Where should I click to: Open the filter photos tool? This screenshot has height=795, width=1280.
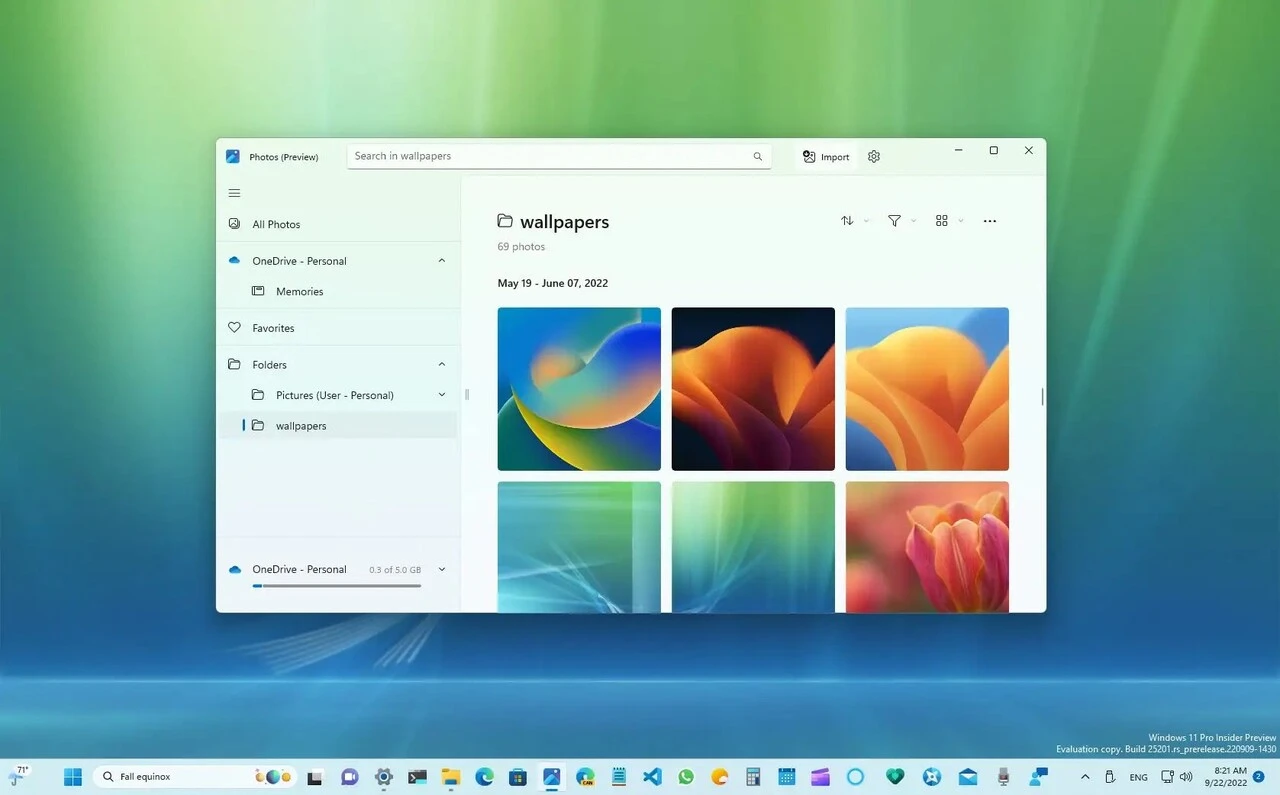(x=894, y=221)
